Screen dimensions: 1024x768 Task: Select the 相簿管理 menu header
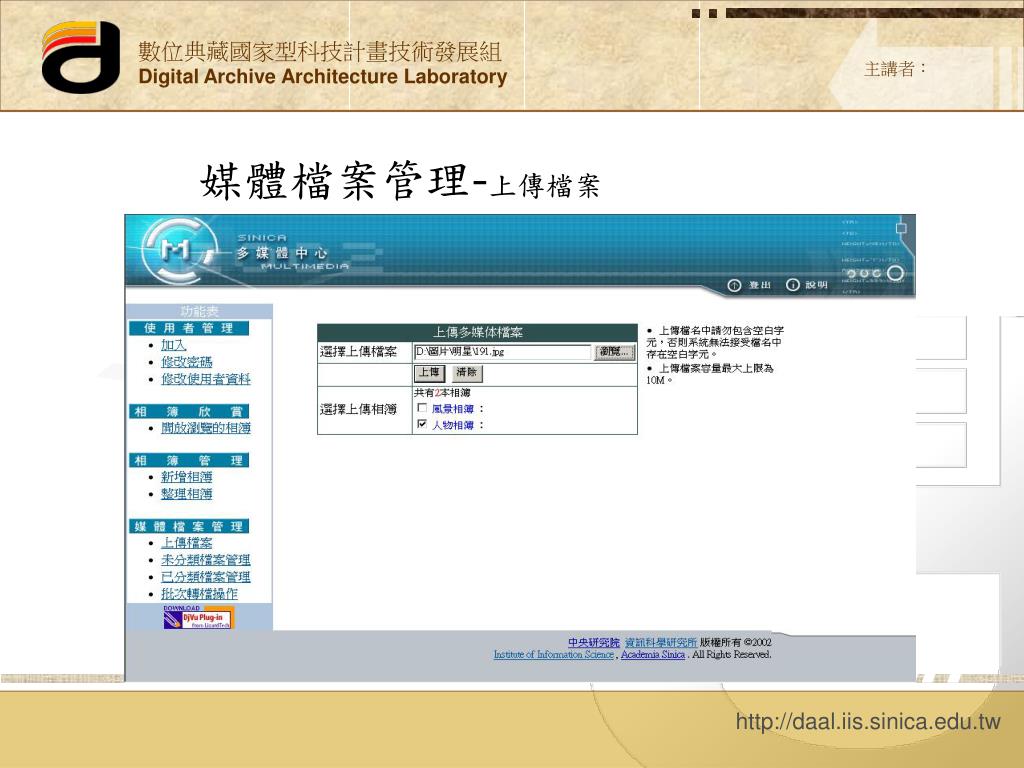(189, 460)
